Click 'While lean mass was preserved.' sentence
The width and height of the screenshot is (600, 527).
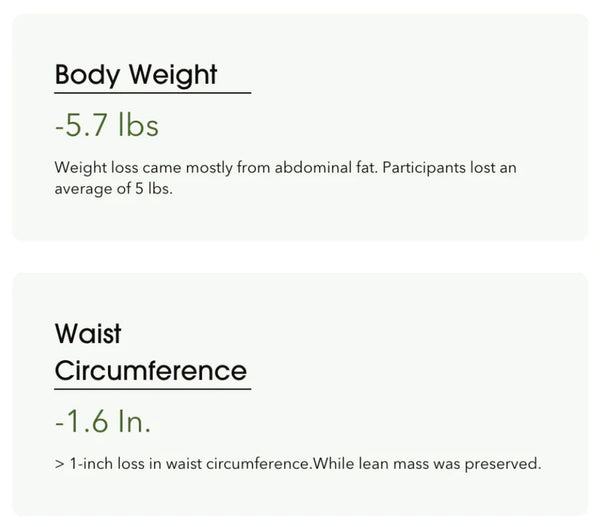(427, 464)
